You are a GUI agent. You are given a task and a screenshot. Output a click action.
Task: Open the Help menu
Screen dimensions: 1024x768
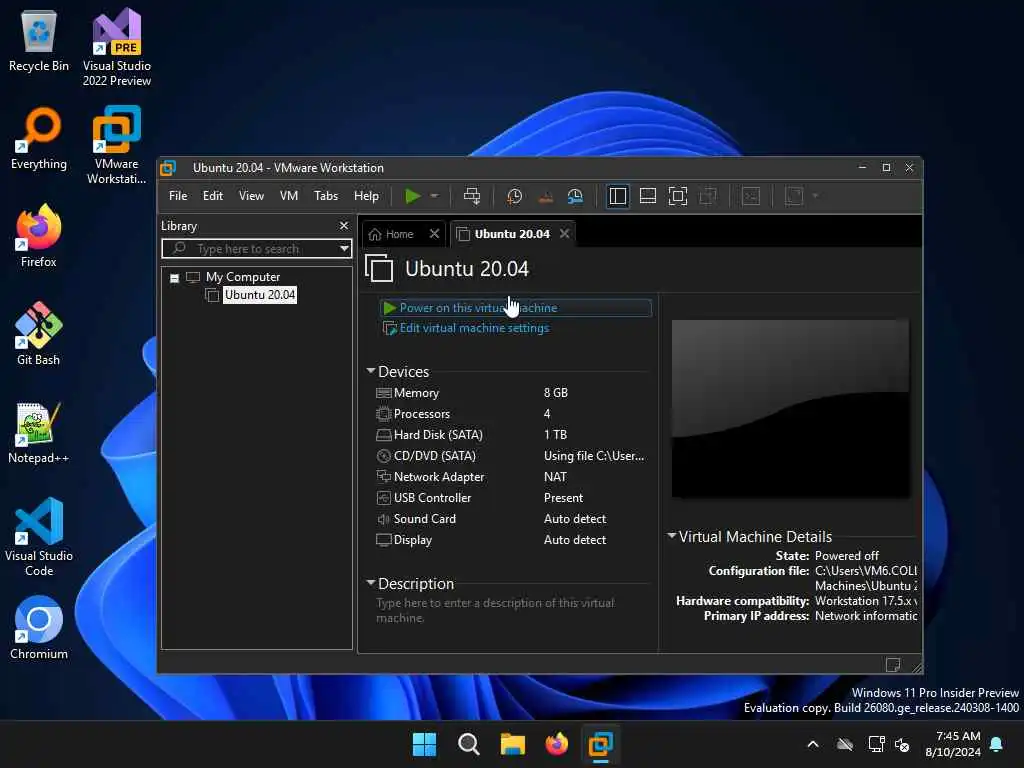[x=366, y=196]
